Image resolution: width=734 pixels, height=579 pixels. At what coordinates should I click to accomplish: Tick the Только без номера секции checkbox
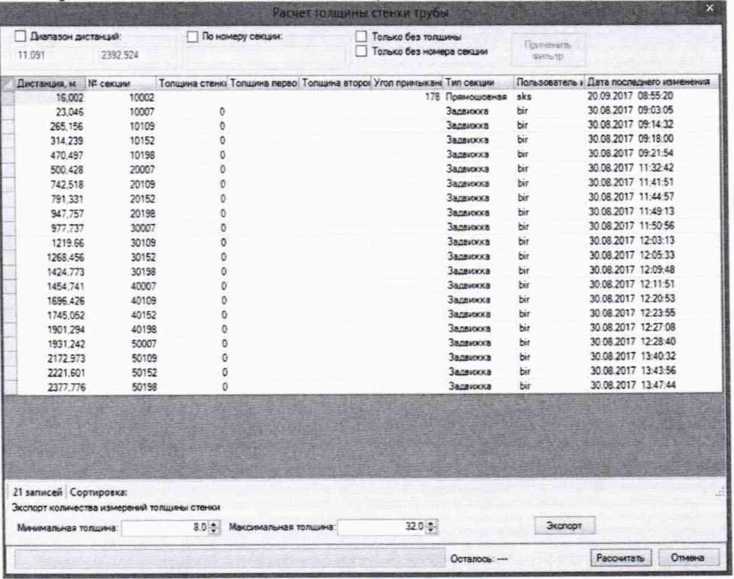(362, 50)
